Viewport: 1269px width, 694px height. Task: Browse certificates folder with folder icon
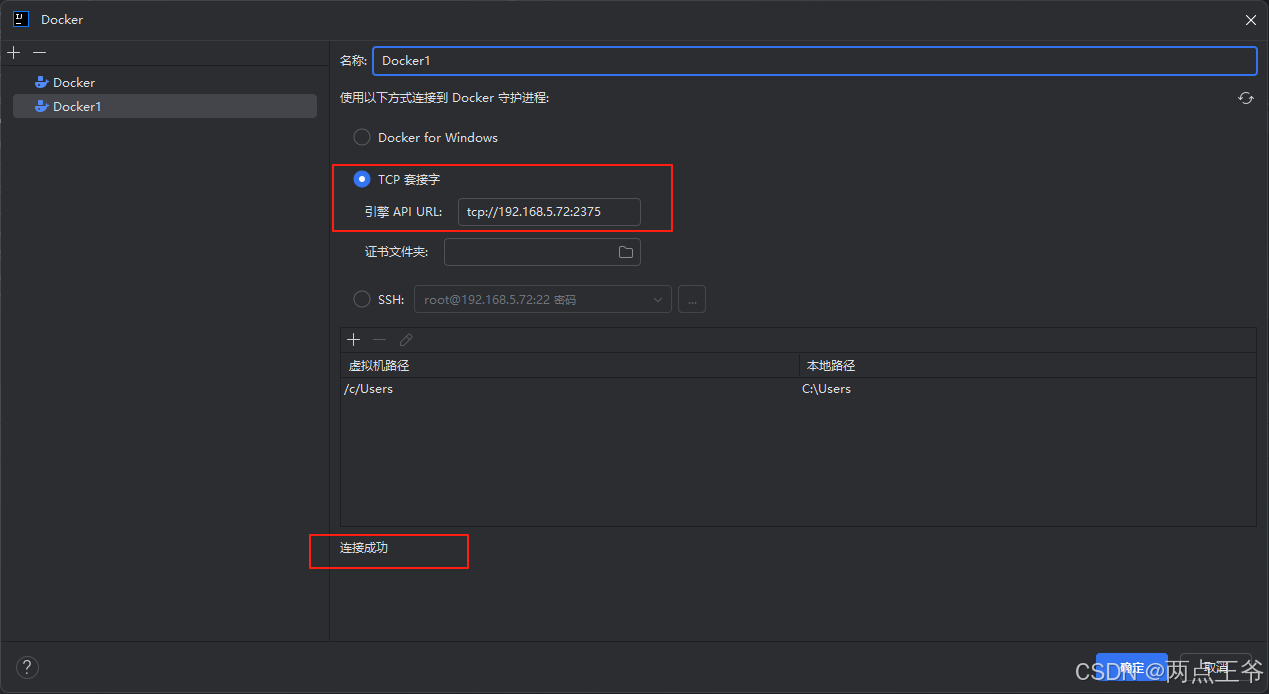point(626,252)
